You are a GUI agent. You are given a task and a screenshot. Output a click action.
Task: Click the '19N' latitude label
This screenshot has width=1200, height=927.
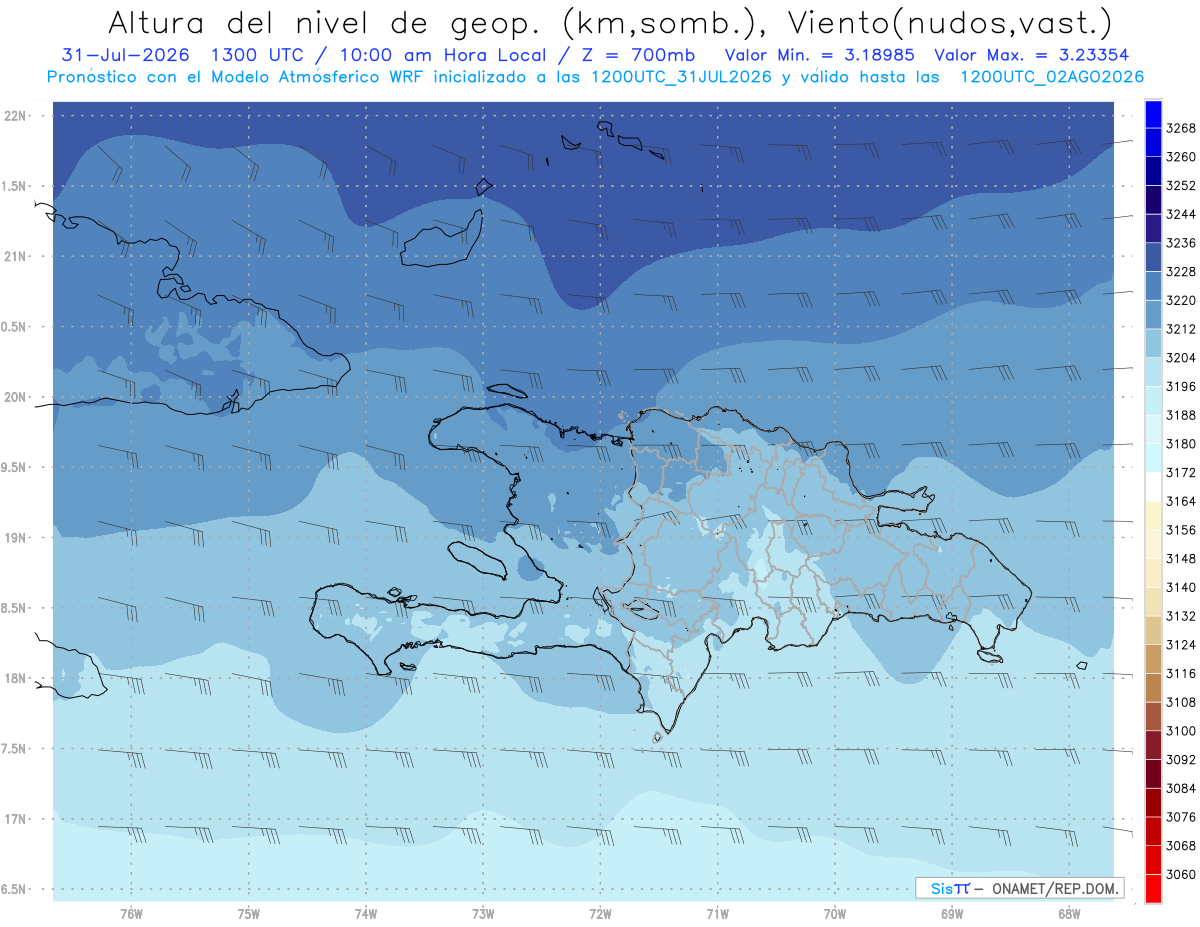[x=17, y=538]
